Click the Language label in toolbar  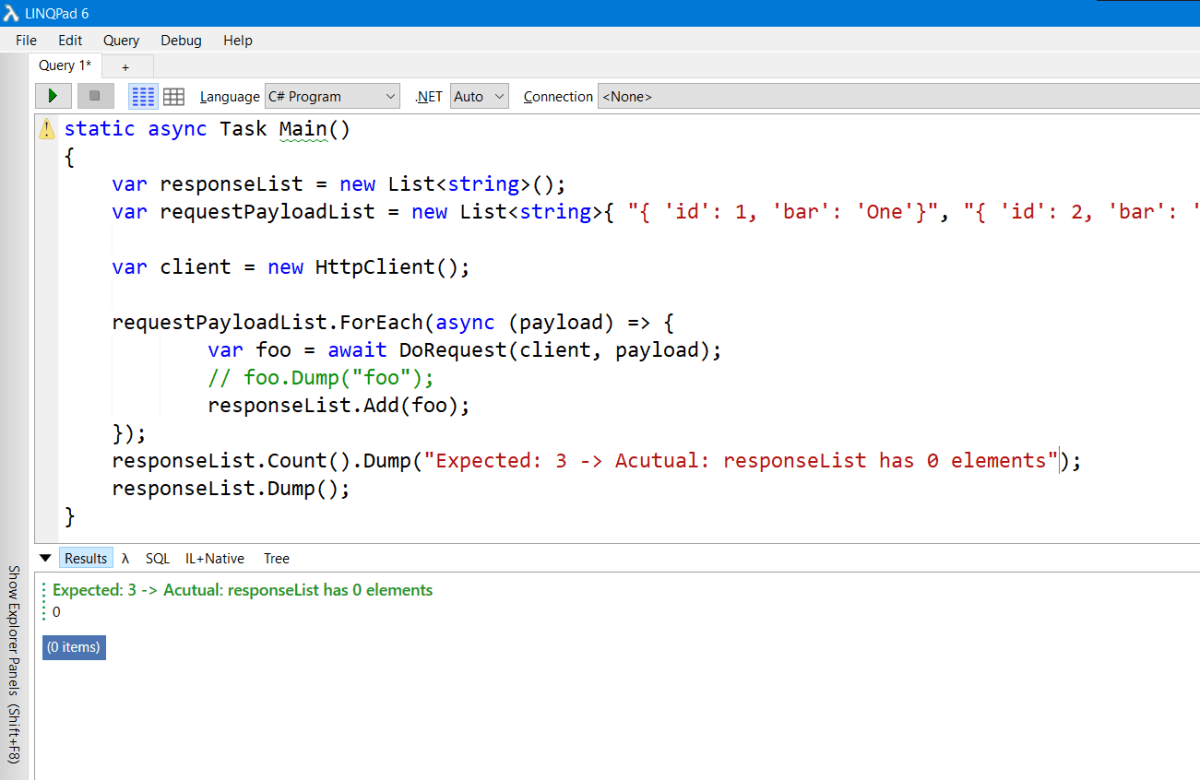pyautogui.click(x=229, y=97)
